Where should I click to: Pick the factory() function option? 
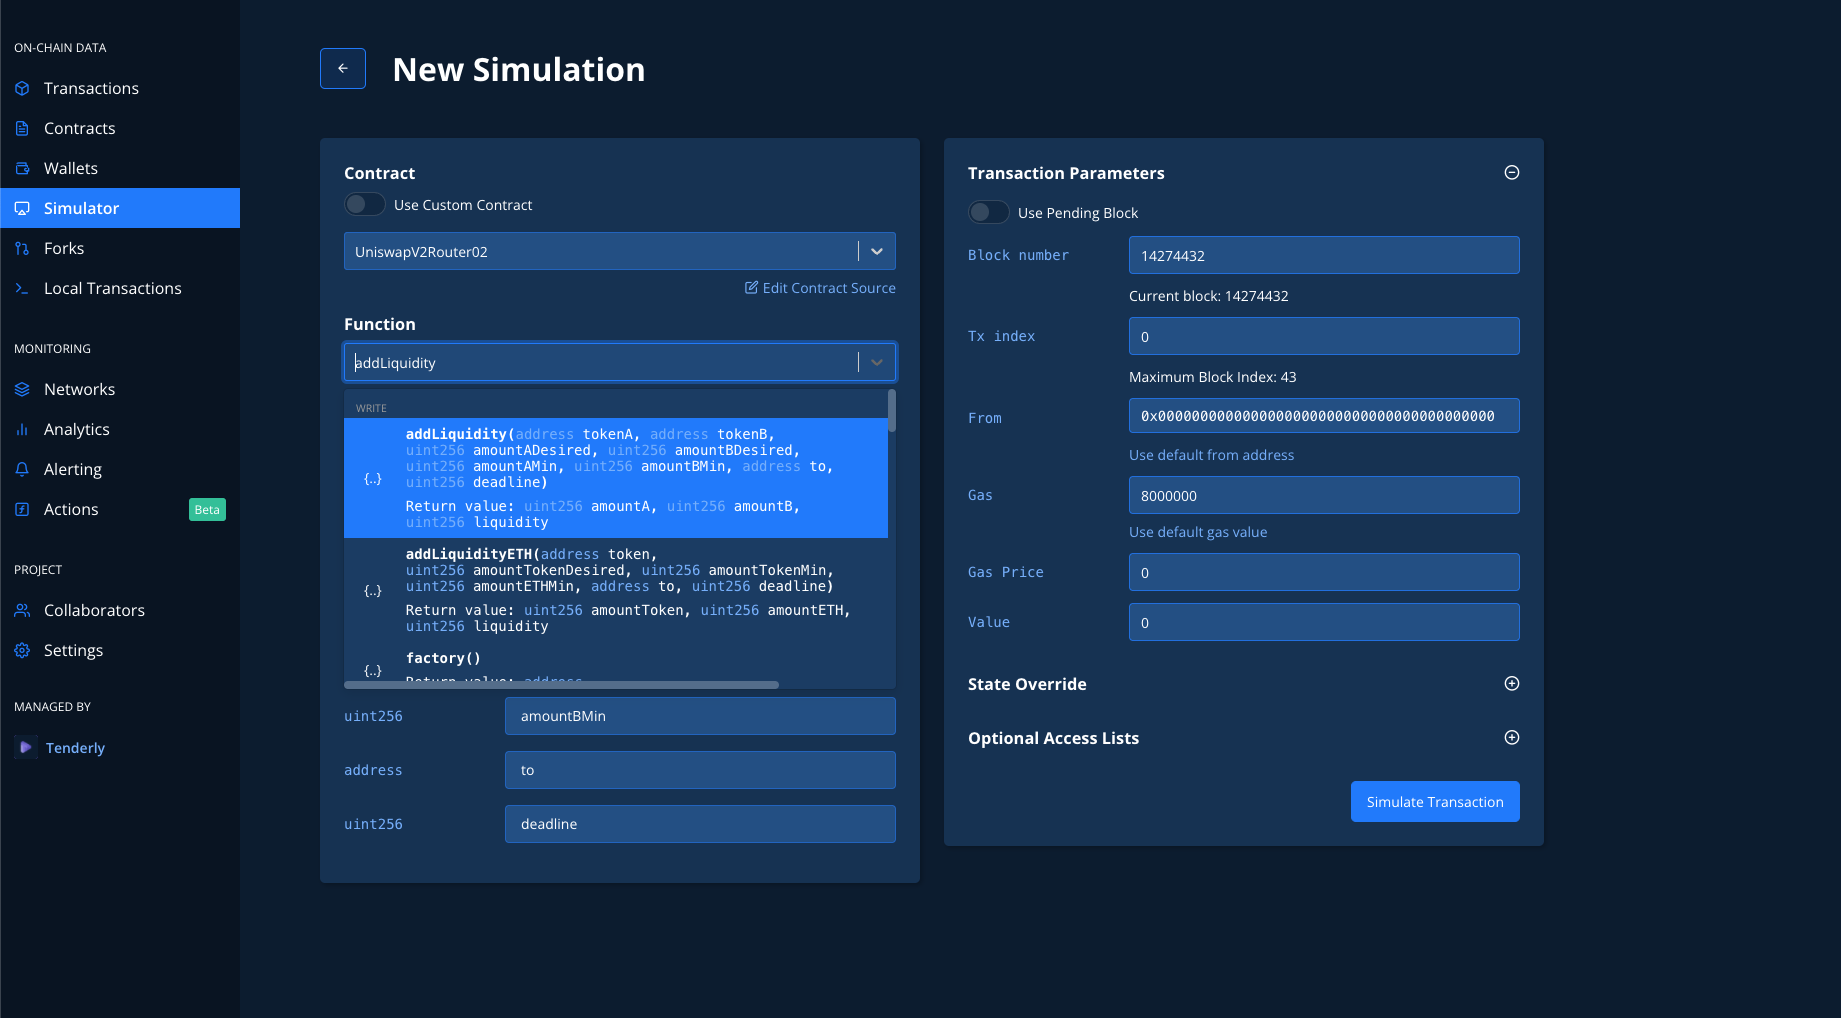click(616, 665)
